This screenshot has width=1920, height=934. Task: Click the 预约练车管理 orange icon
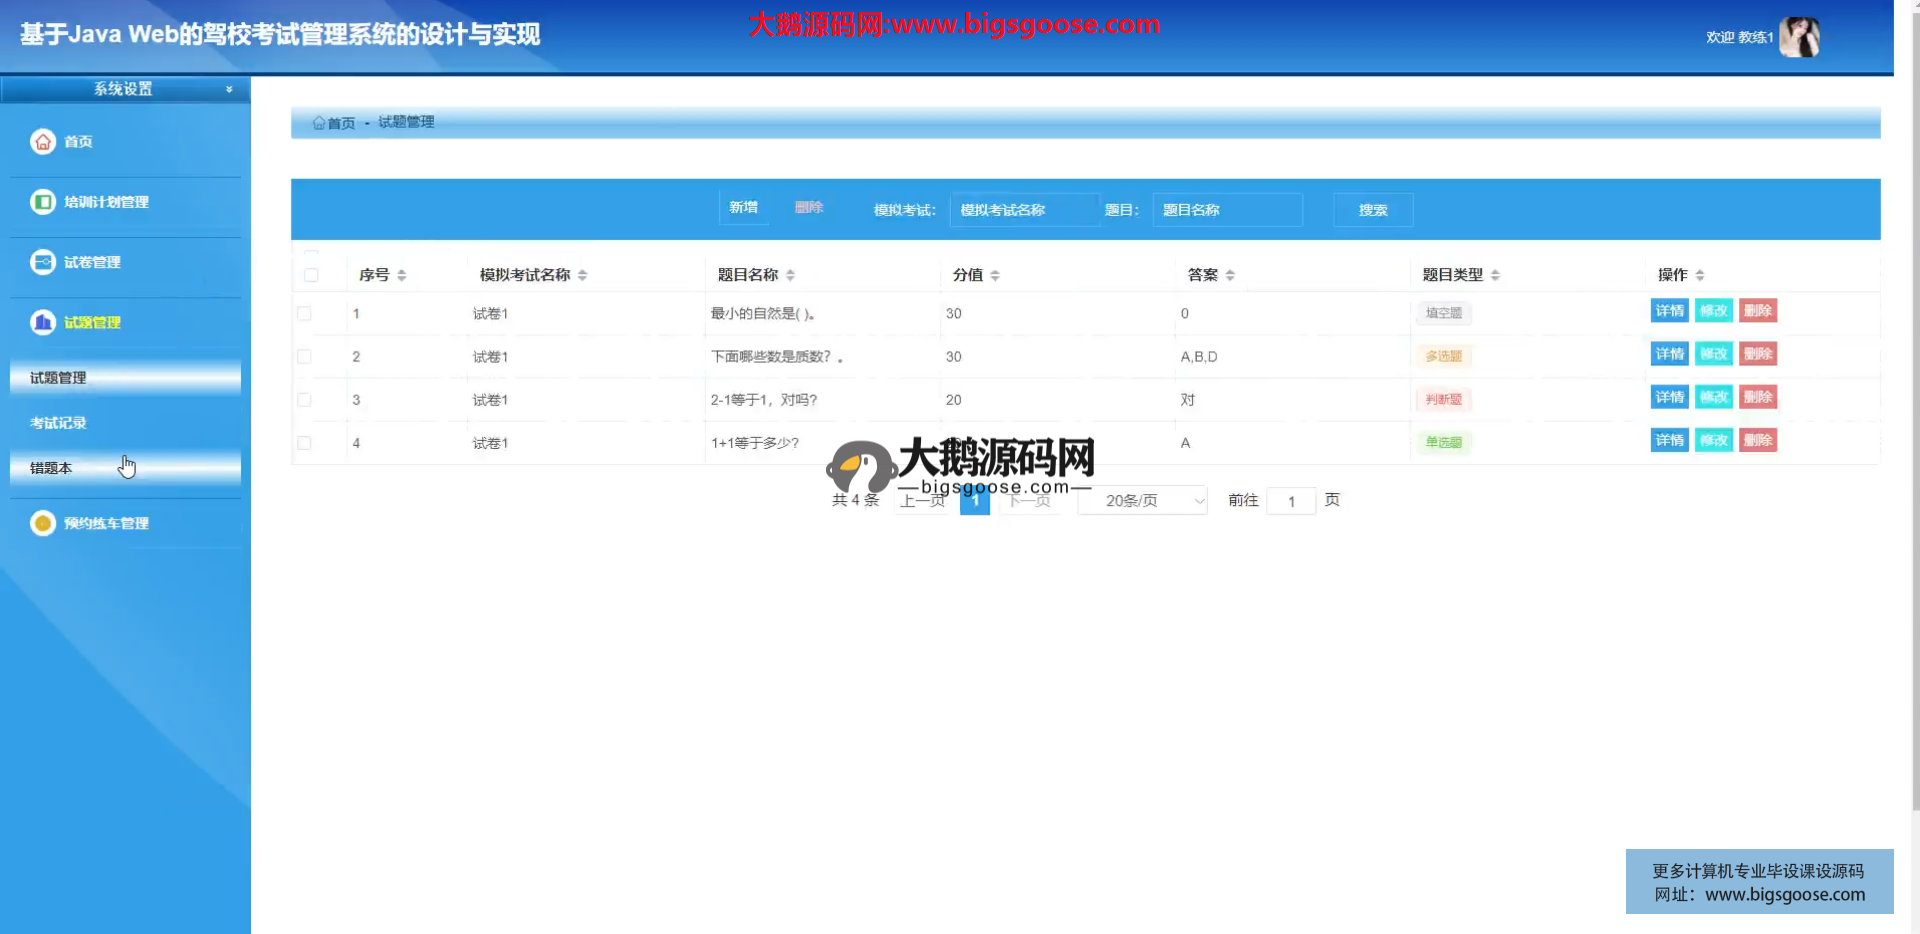43,523
